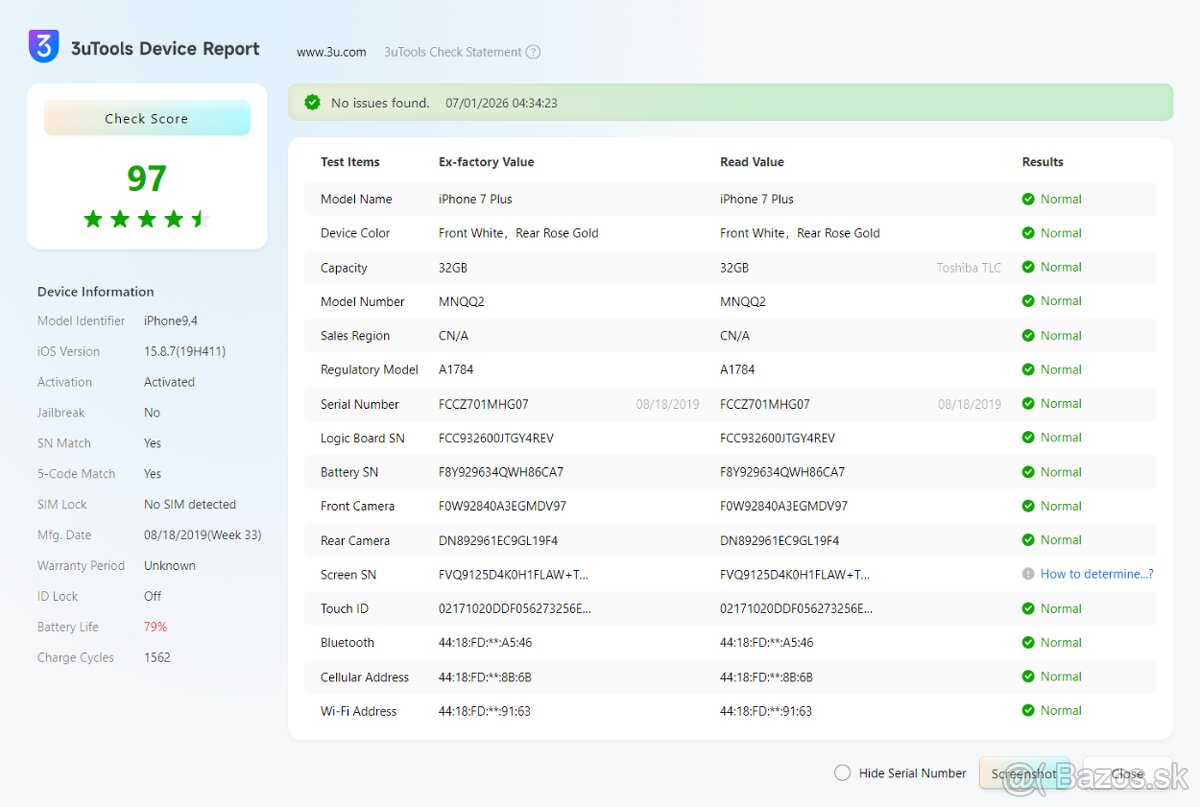Click the Read Value Cellular Address 44:18:FD:**:8B:6B
This screenshot has width=1200, height=807.
point(766,677)
